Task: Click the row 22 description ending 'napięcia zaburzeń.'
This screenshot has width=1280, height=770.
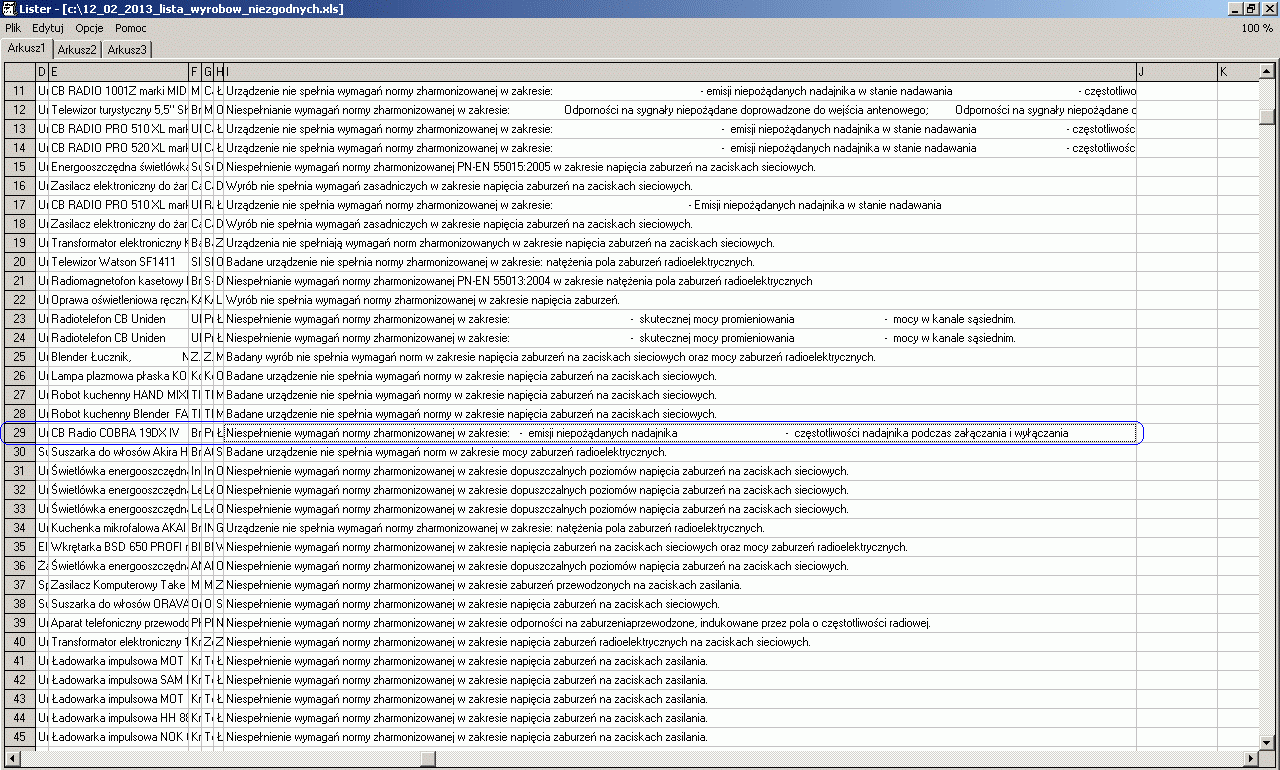Action: [x=680, y=300]
